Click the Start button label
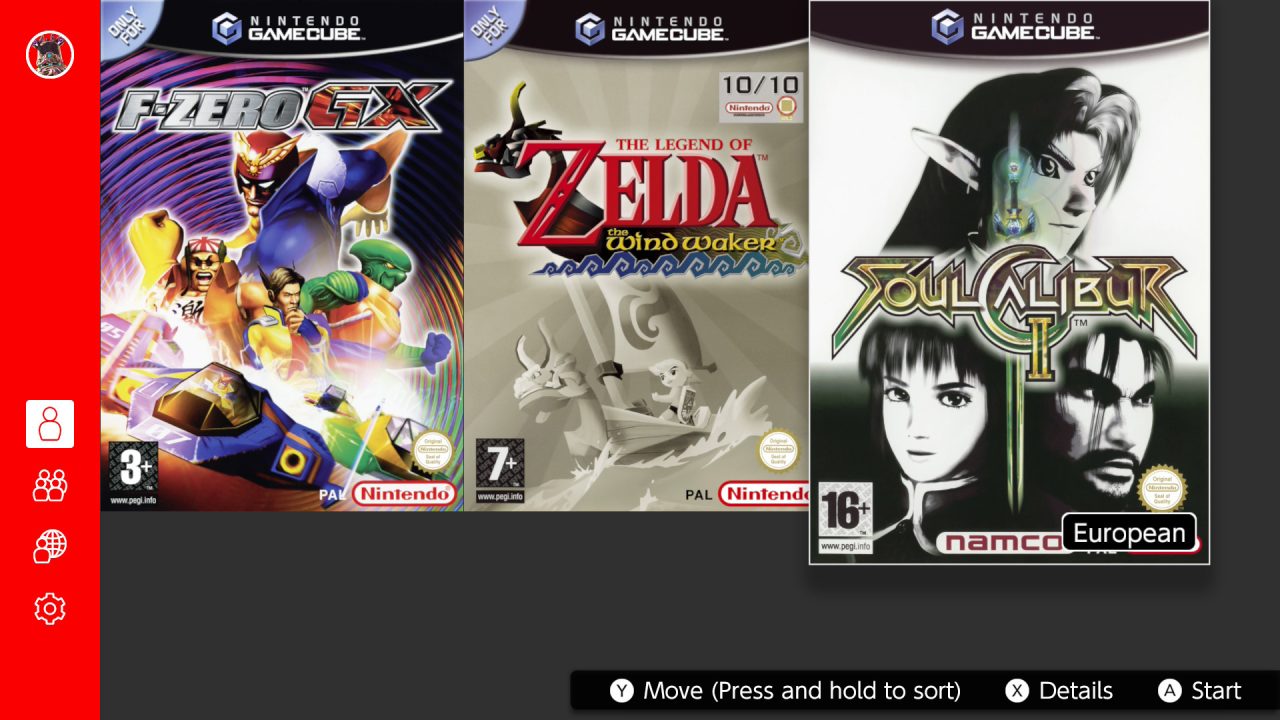This screenshot has width=1280, height=720. (1216, 691)
